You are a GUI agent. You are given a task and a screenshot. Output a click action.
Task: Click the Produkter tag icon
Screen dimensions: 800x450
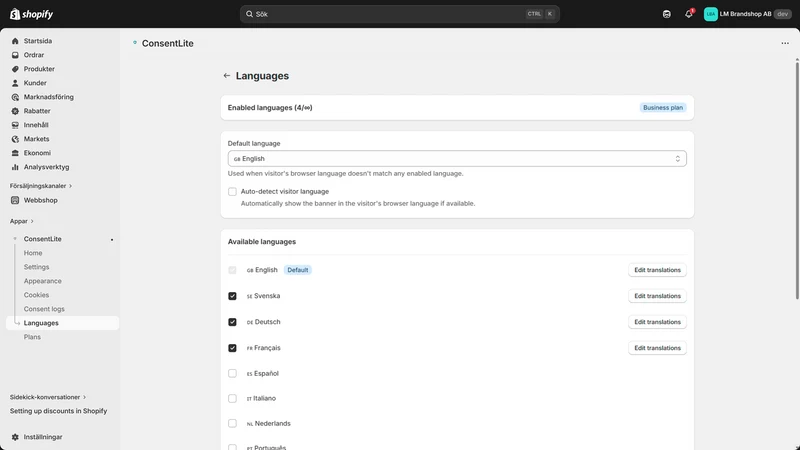pyautogui.click(x=15, y=69)
